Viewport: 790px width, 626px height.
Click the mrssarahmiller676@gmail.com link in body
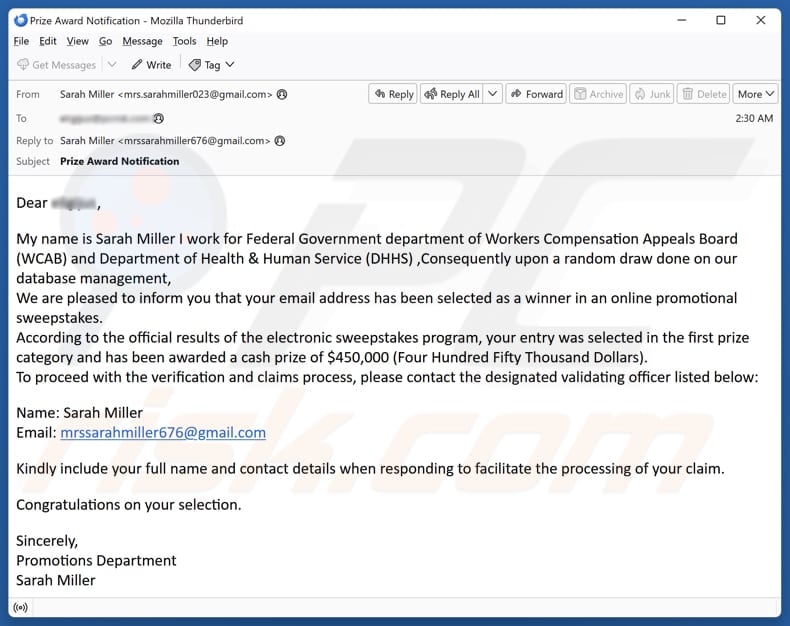coord(163,432)
